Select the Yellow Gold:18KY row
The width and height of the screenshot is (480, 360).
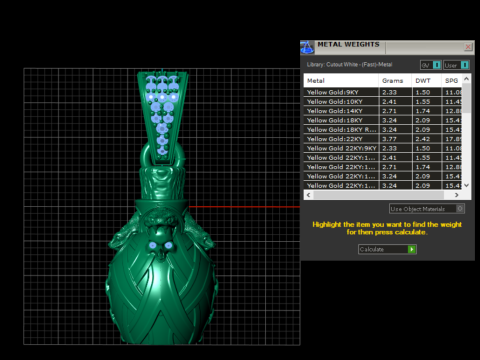[383, 120]
